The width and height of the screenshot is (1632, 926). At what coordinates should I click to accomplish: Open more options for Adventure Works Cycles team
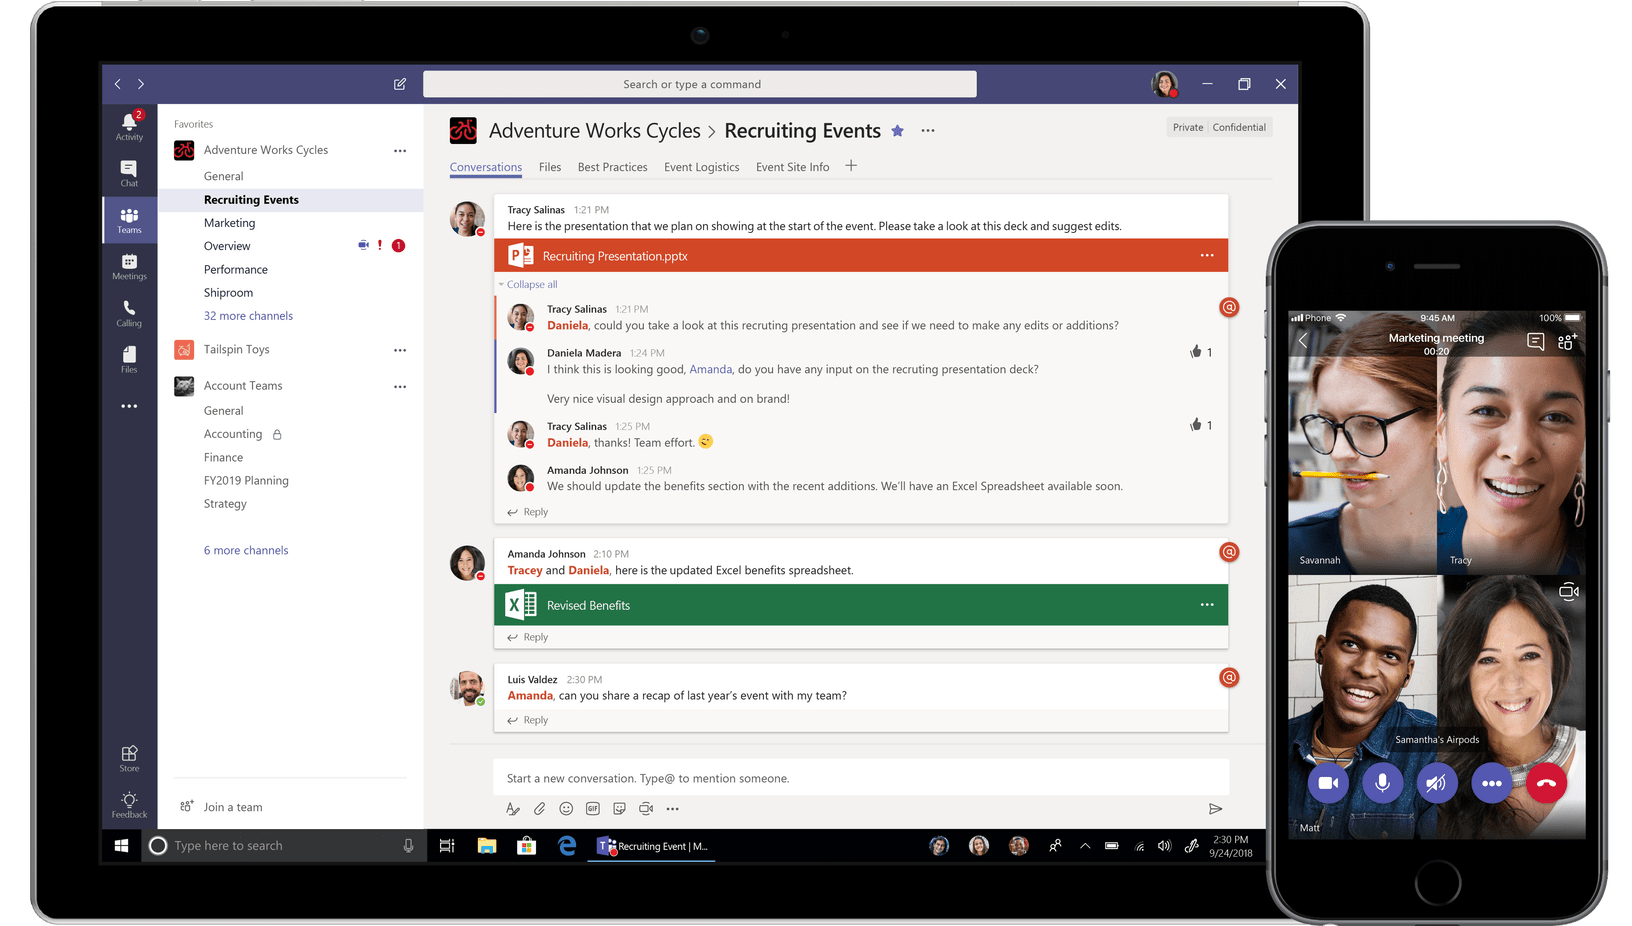[x=400, y=151]
